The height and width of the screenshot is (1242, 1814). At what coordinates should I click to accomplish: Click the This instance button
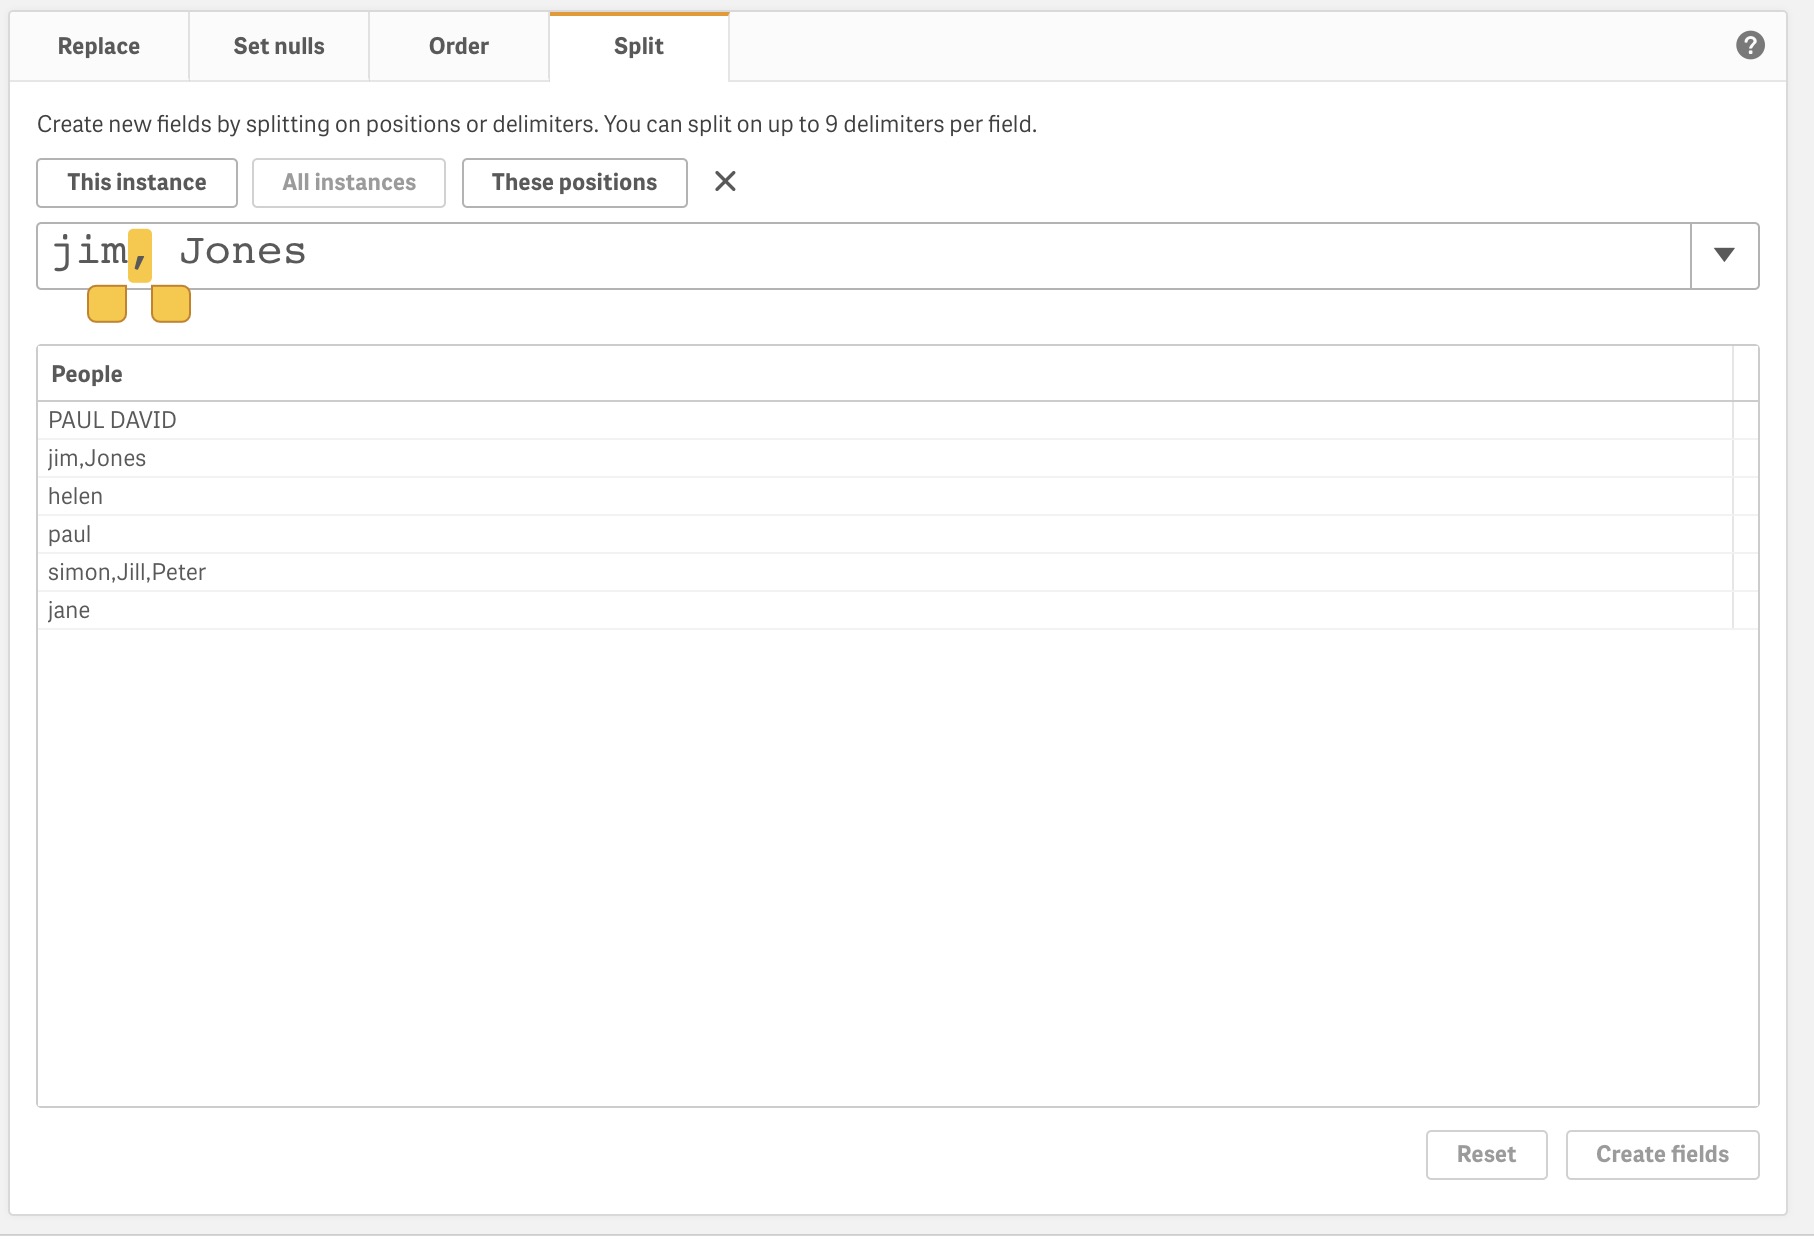click(x=137, y=183)
